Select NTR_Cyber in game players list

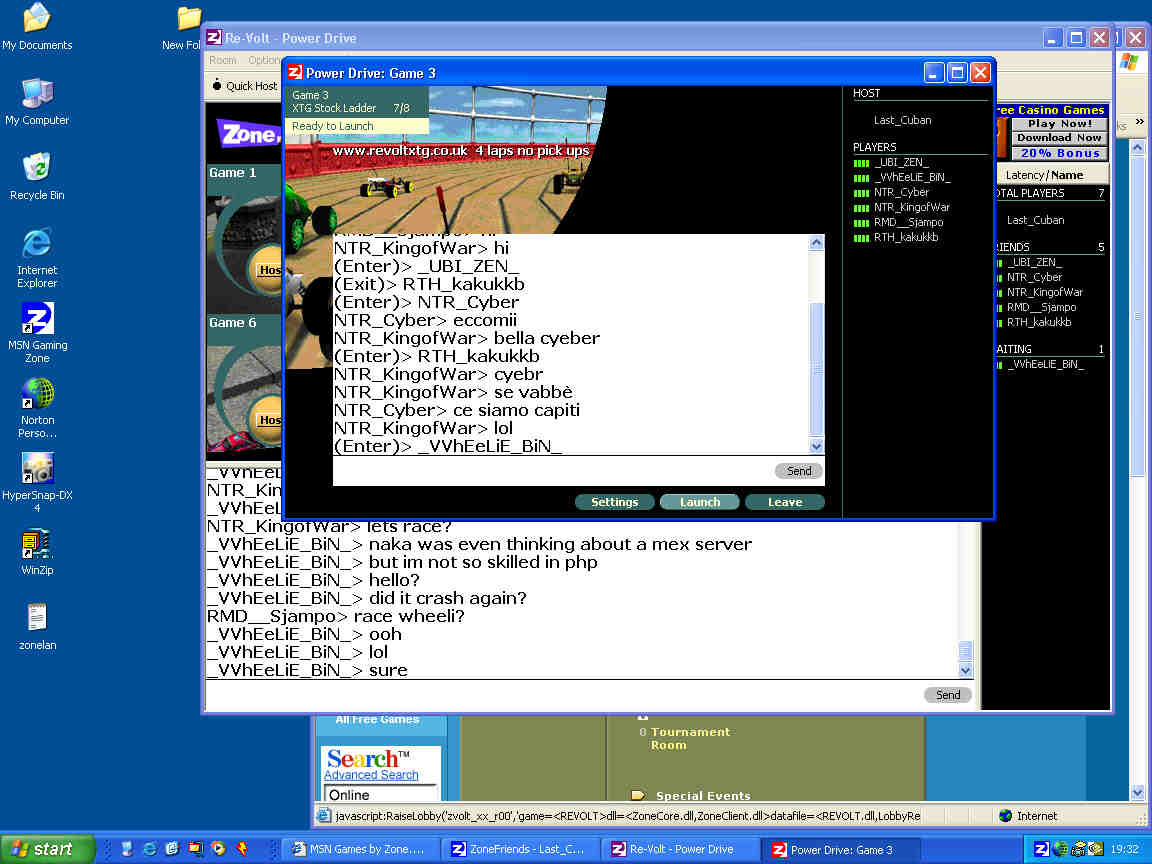[x=901, y=192]
